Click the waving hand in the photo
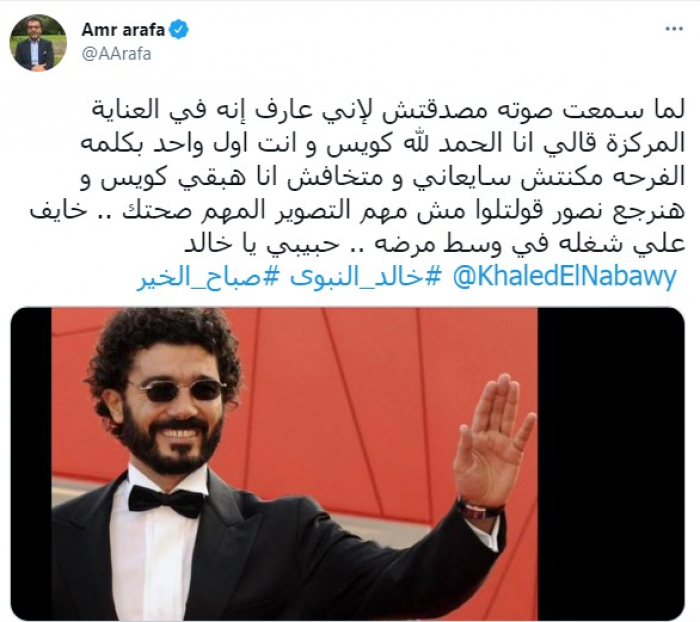 494,440
